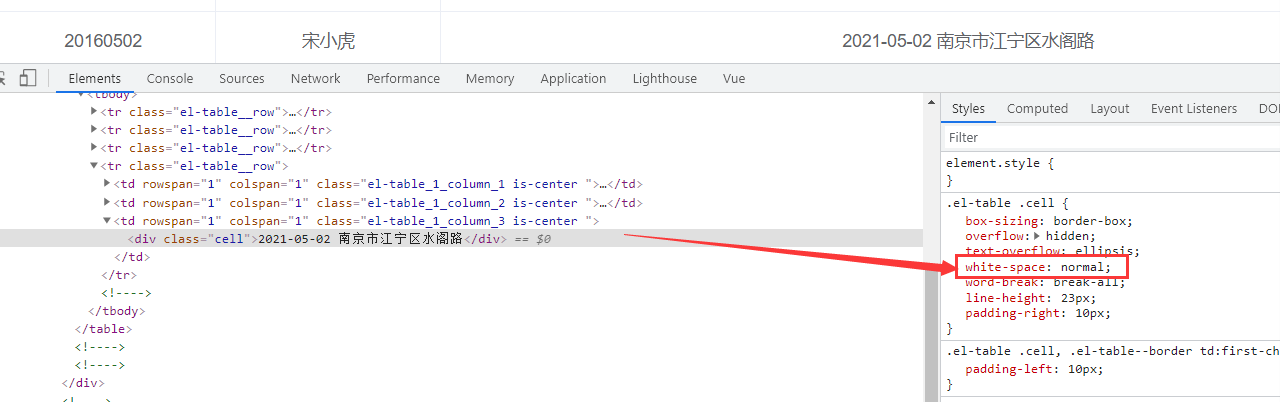Open the Vue devtools tab
This screenshot has height=402, width=1280.
point(734,78)
